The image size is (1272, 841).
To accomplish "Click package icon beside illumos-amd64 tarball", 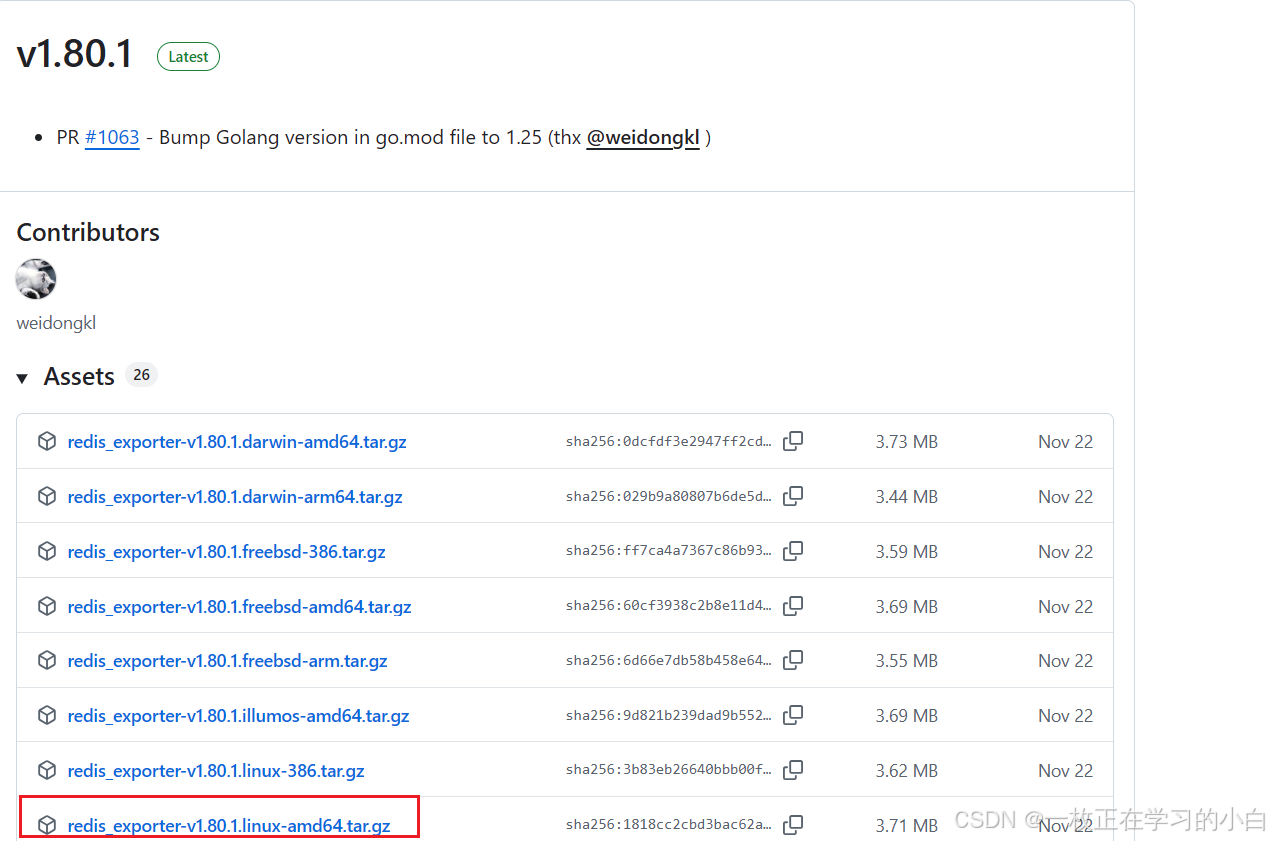I will tap(47, 715).
